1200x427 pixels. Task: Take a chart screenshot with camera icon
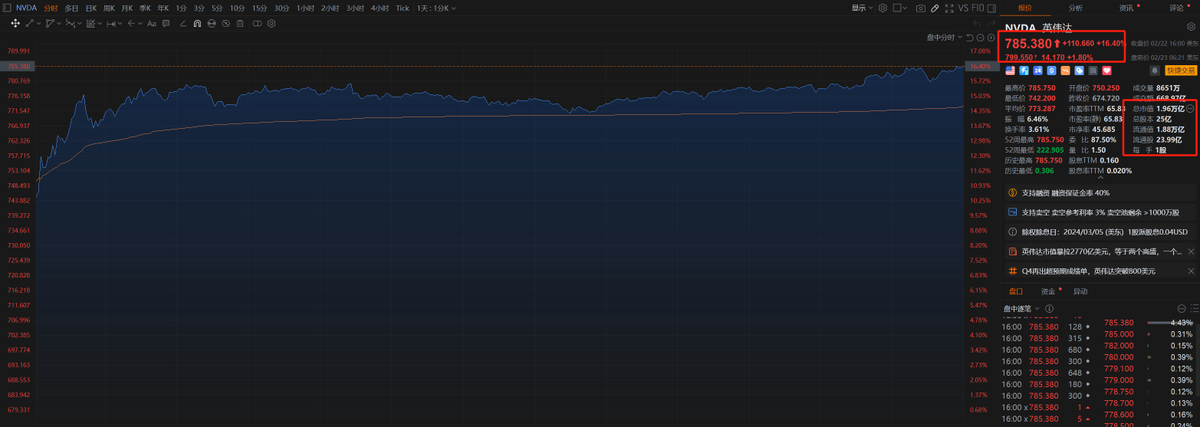[920, 8]
